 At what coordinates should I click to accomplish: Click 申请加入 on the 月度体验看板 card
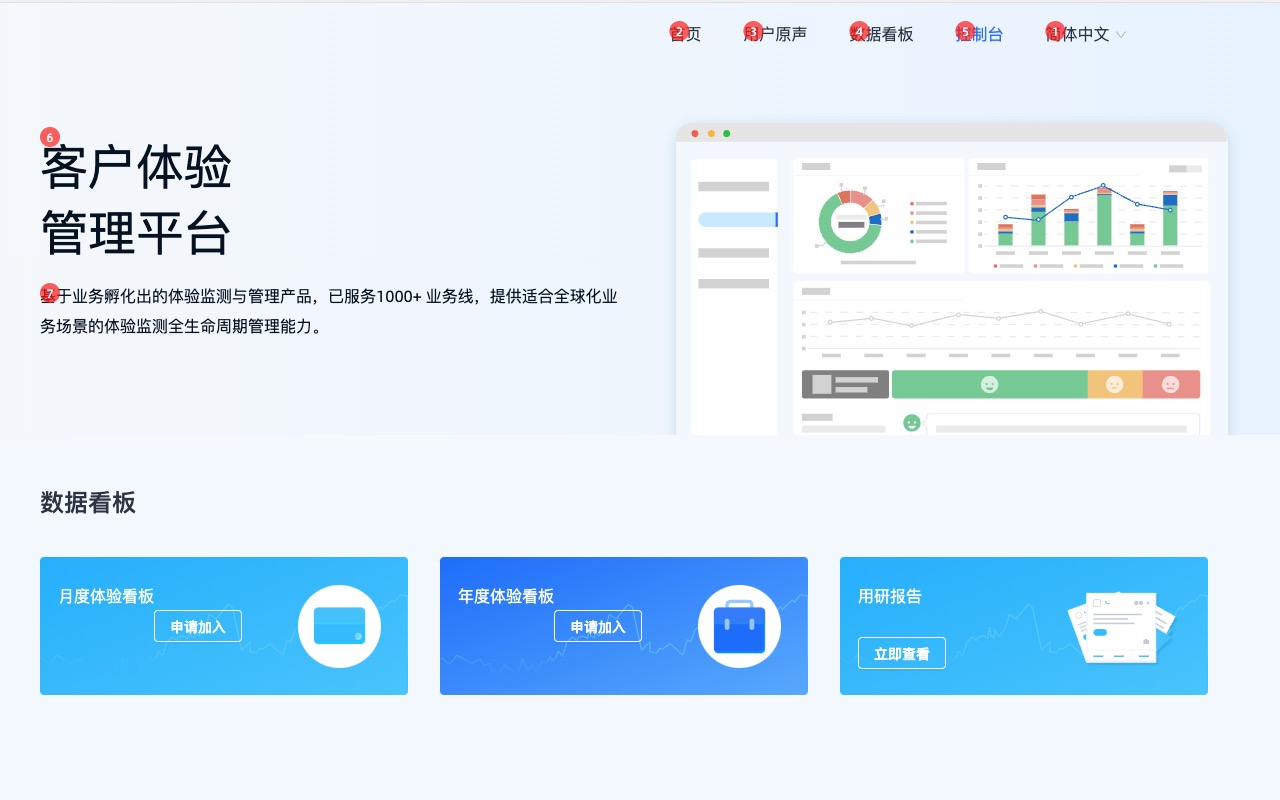(198, 626)
